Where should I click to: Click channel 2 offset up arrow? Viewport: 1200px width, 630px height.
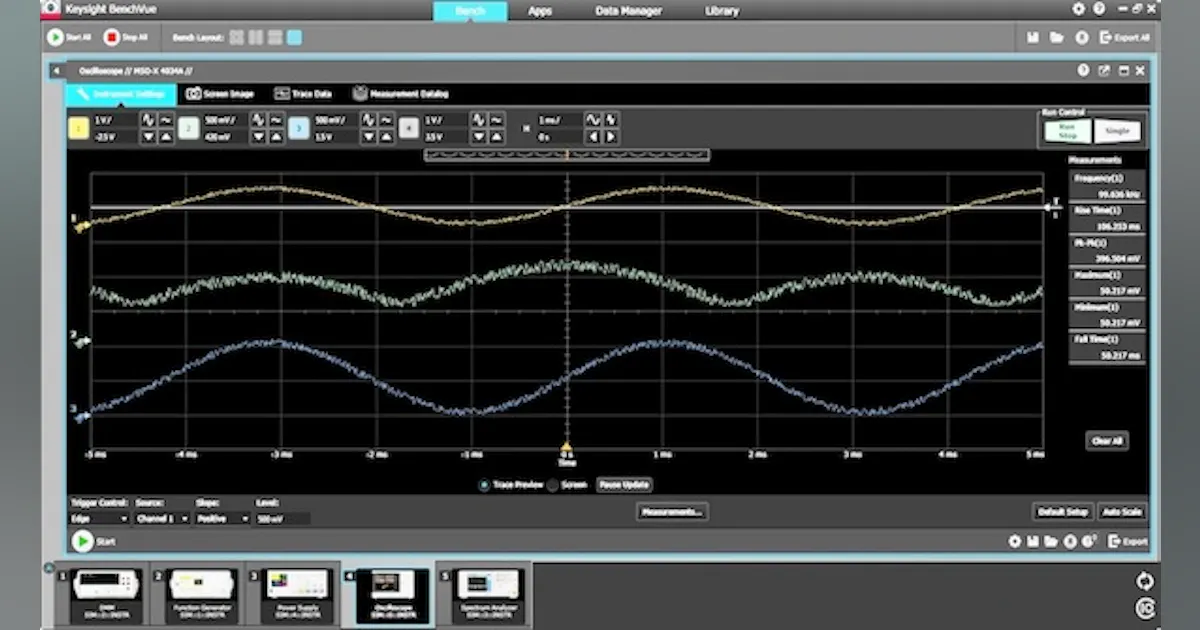(x=276, y=137)
